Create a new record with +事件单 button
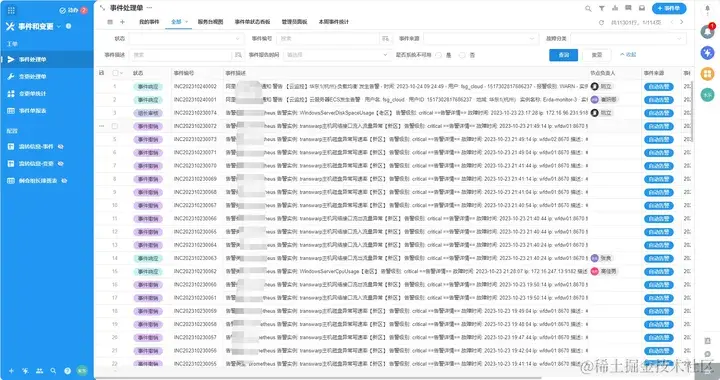 (669, 8)
